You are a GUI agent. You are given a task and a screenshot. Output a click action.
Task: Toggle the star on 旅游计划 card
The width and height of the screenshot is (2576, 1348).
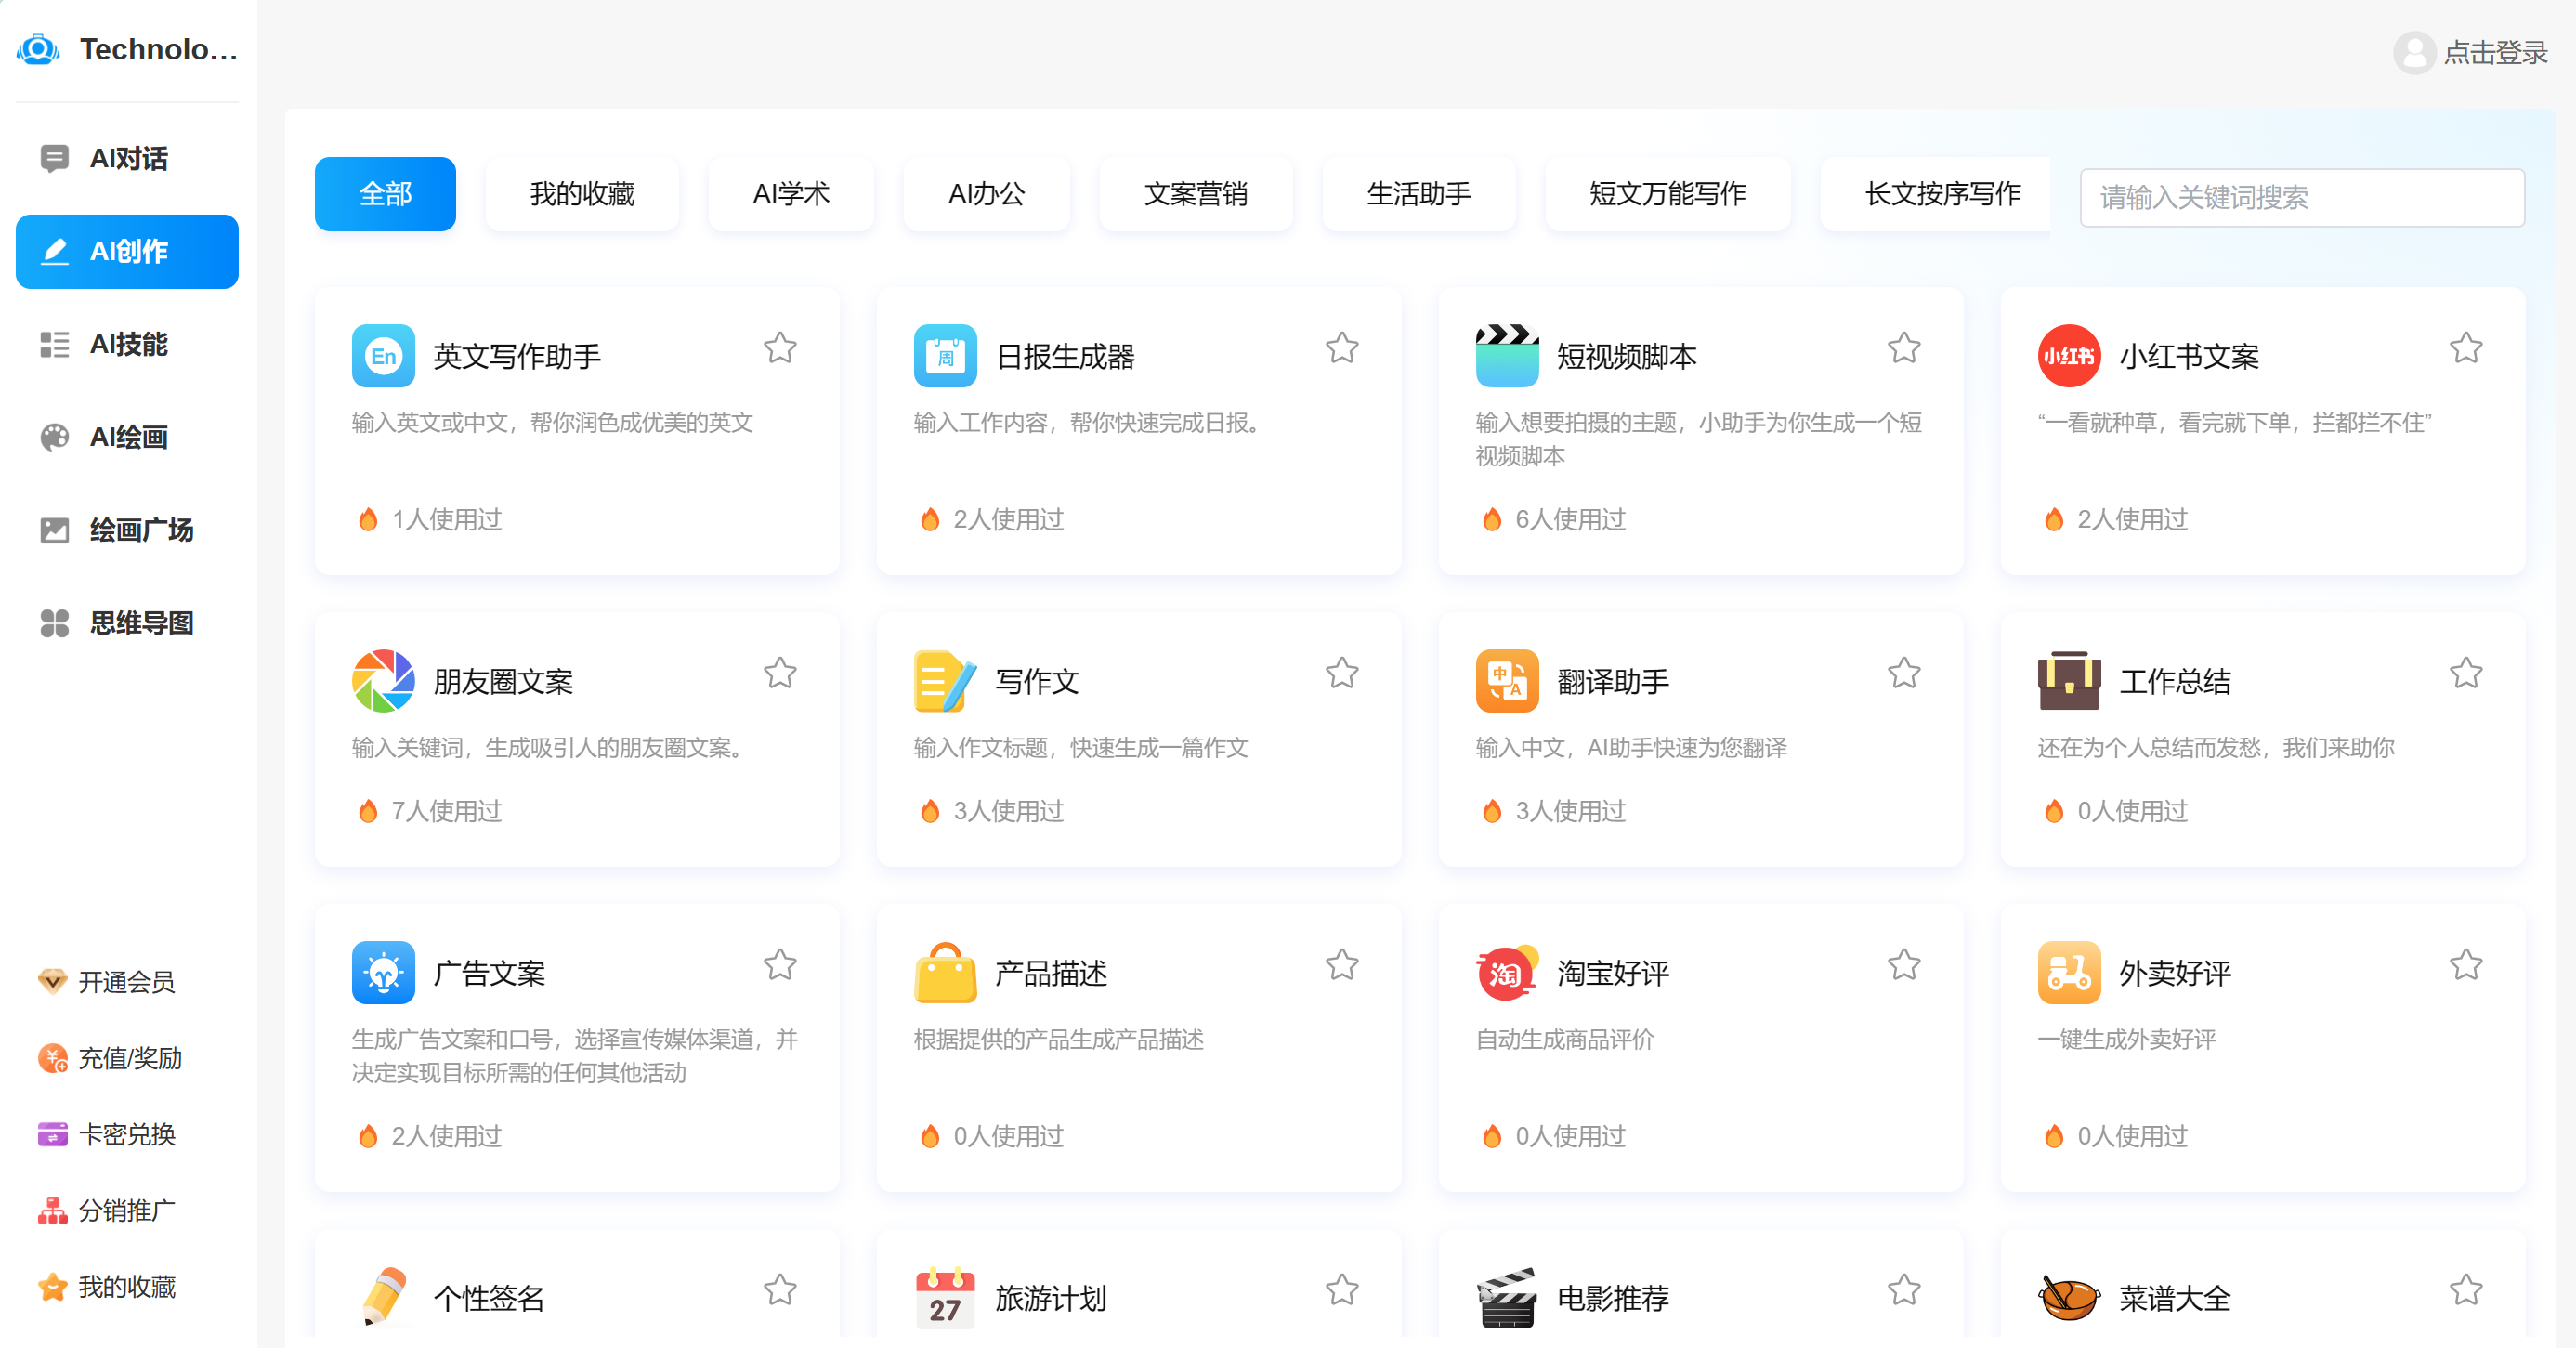click(1342, 1290)
